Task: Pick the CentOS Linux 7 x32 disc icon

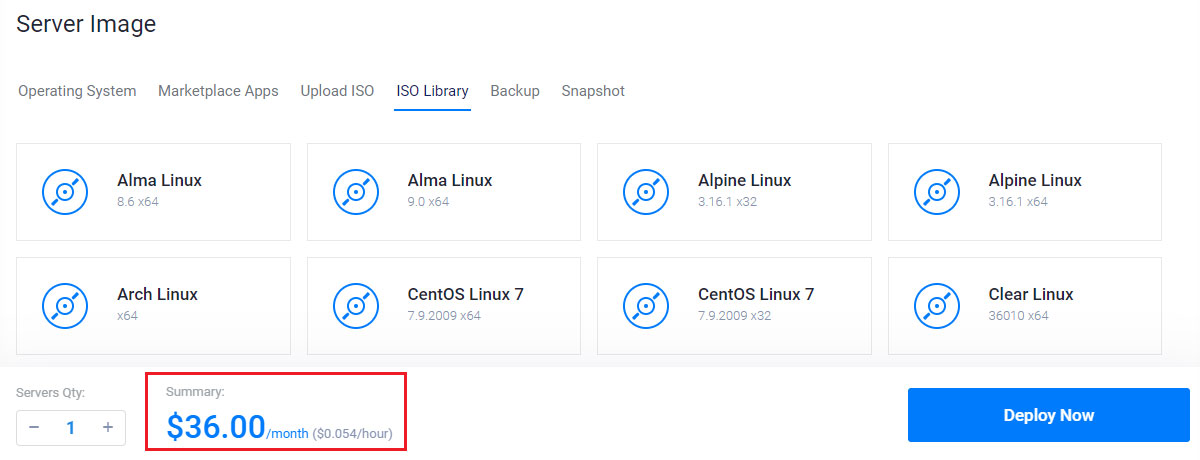Action: [646, 305]
